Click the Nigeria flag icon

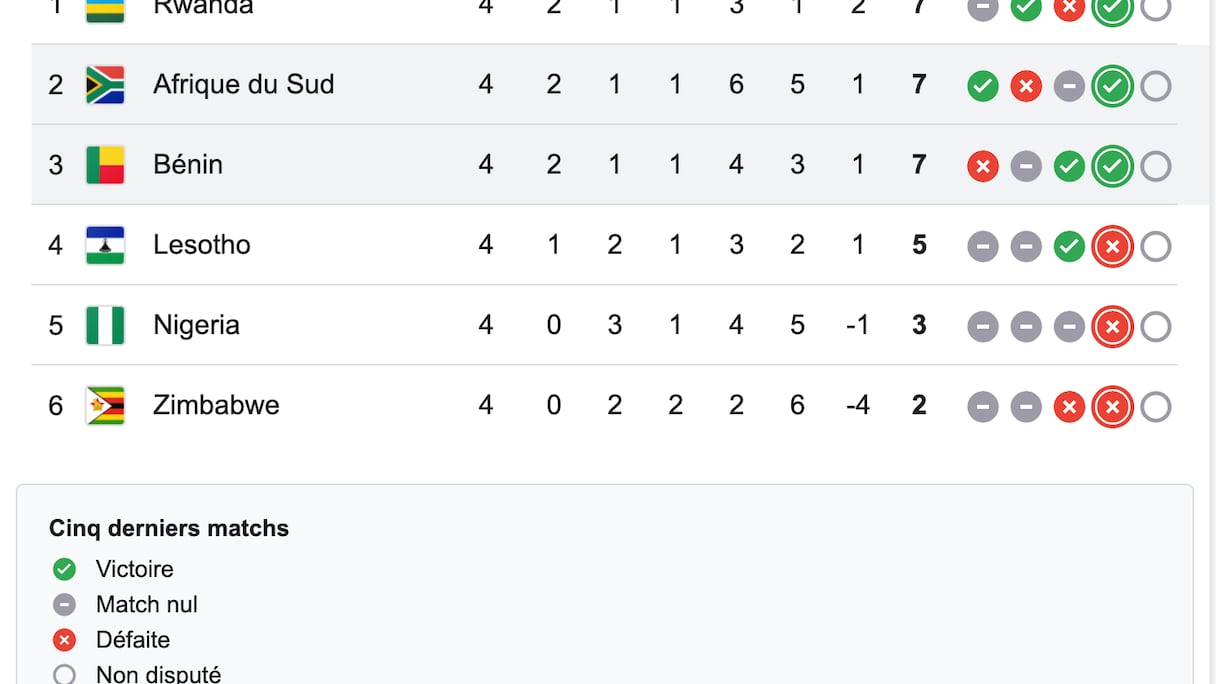[105, 325]
